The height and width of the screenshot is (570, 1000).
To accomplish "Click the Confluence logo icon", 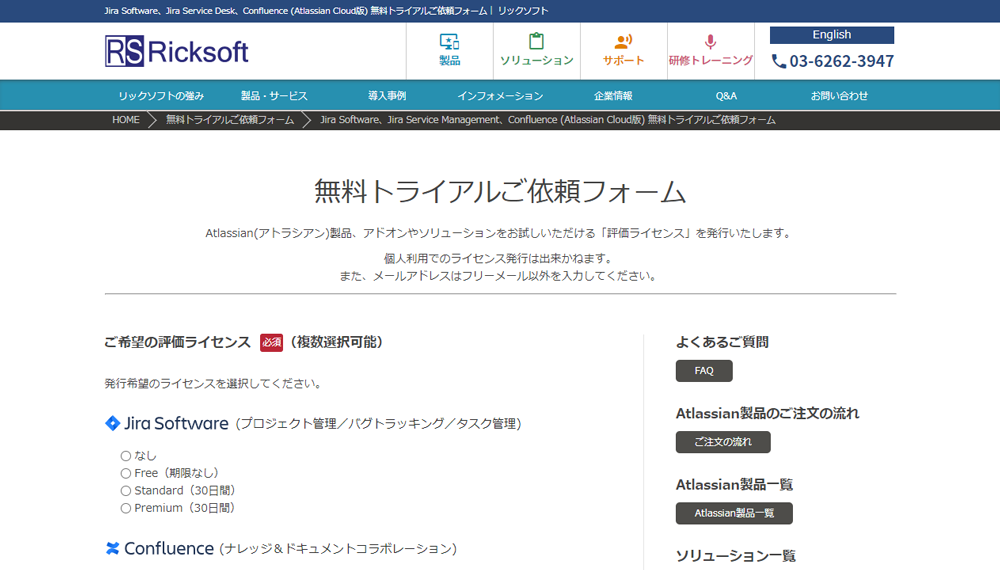I will coord(112,548).
